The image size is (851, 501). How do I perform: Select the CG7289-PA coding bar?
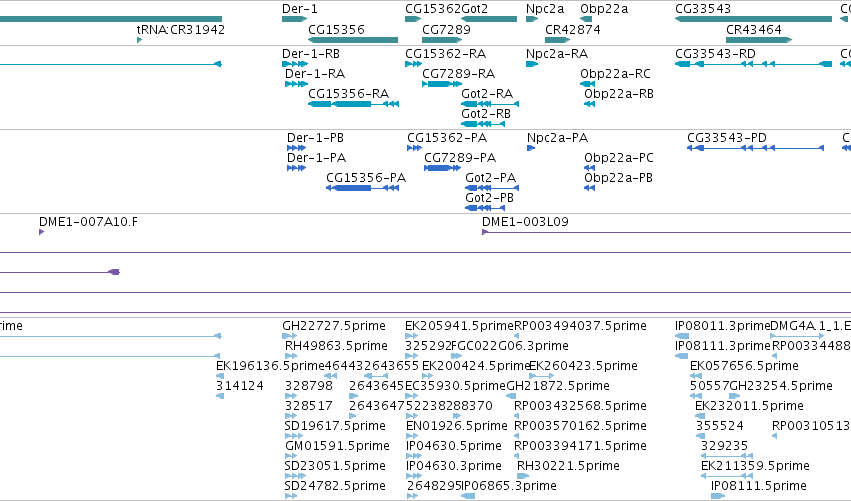442,168
